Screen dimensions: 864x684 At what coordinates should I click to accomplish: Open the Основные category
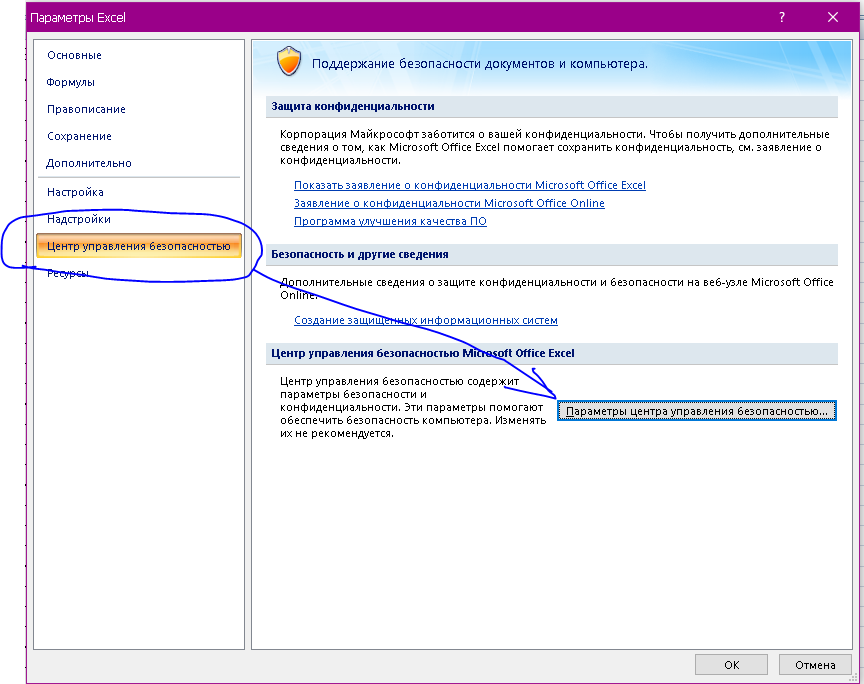74,55
